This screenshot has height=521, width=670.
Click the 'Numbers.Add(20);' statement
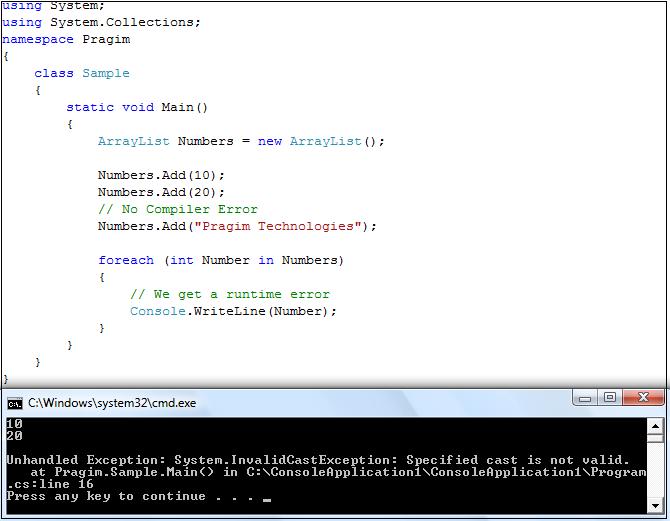coord(161,192)
